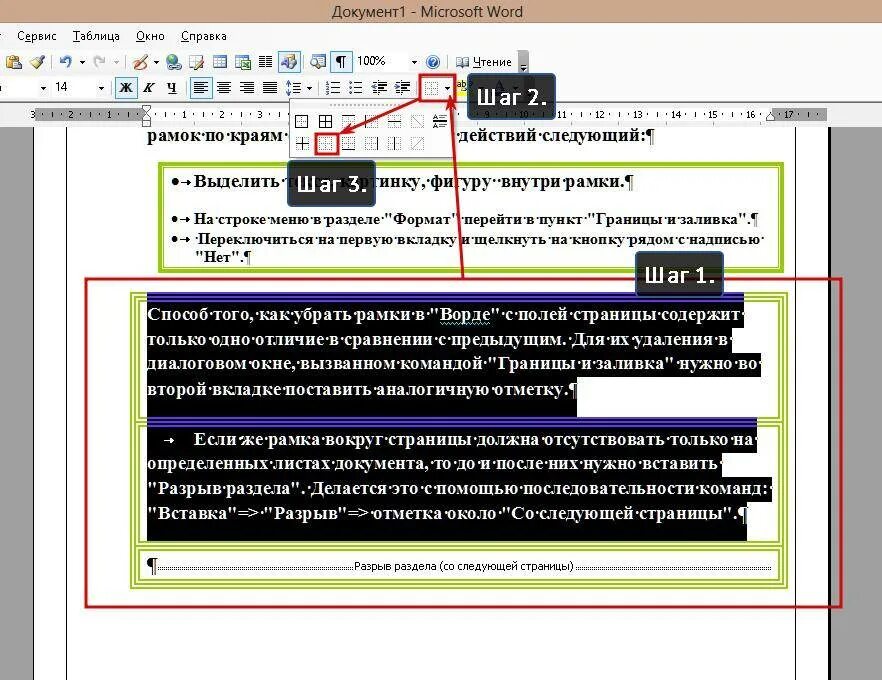This screenshot has width=882, height=680.
Task: Toggle the ¶ show formatting marks icon
Action: tap(341, 60)
